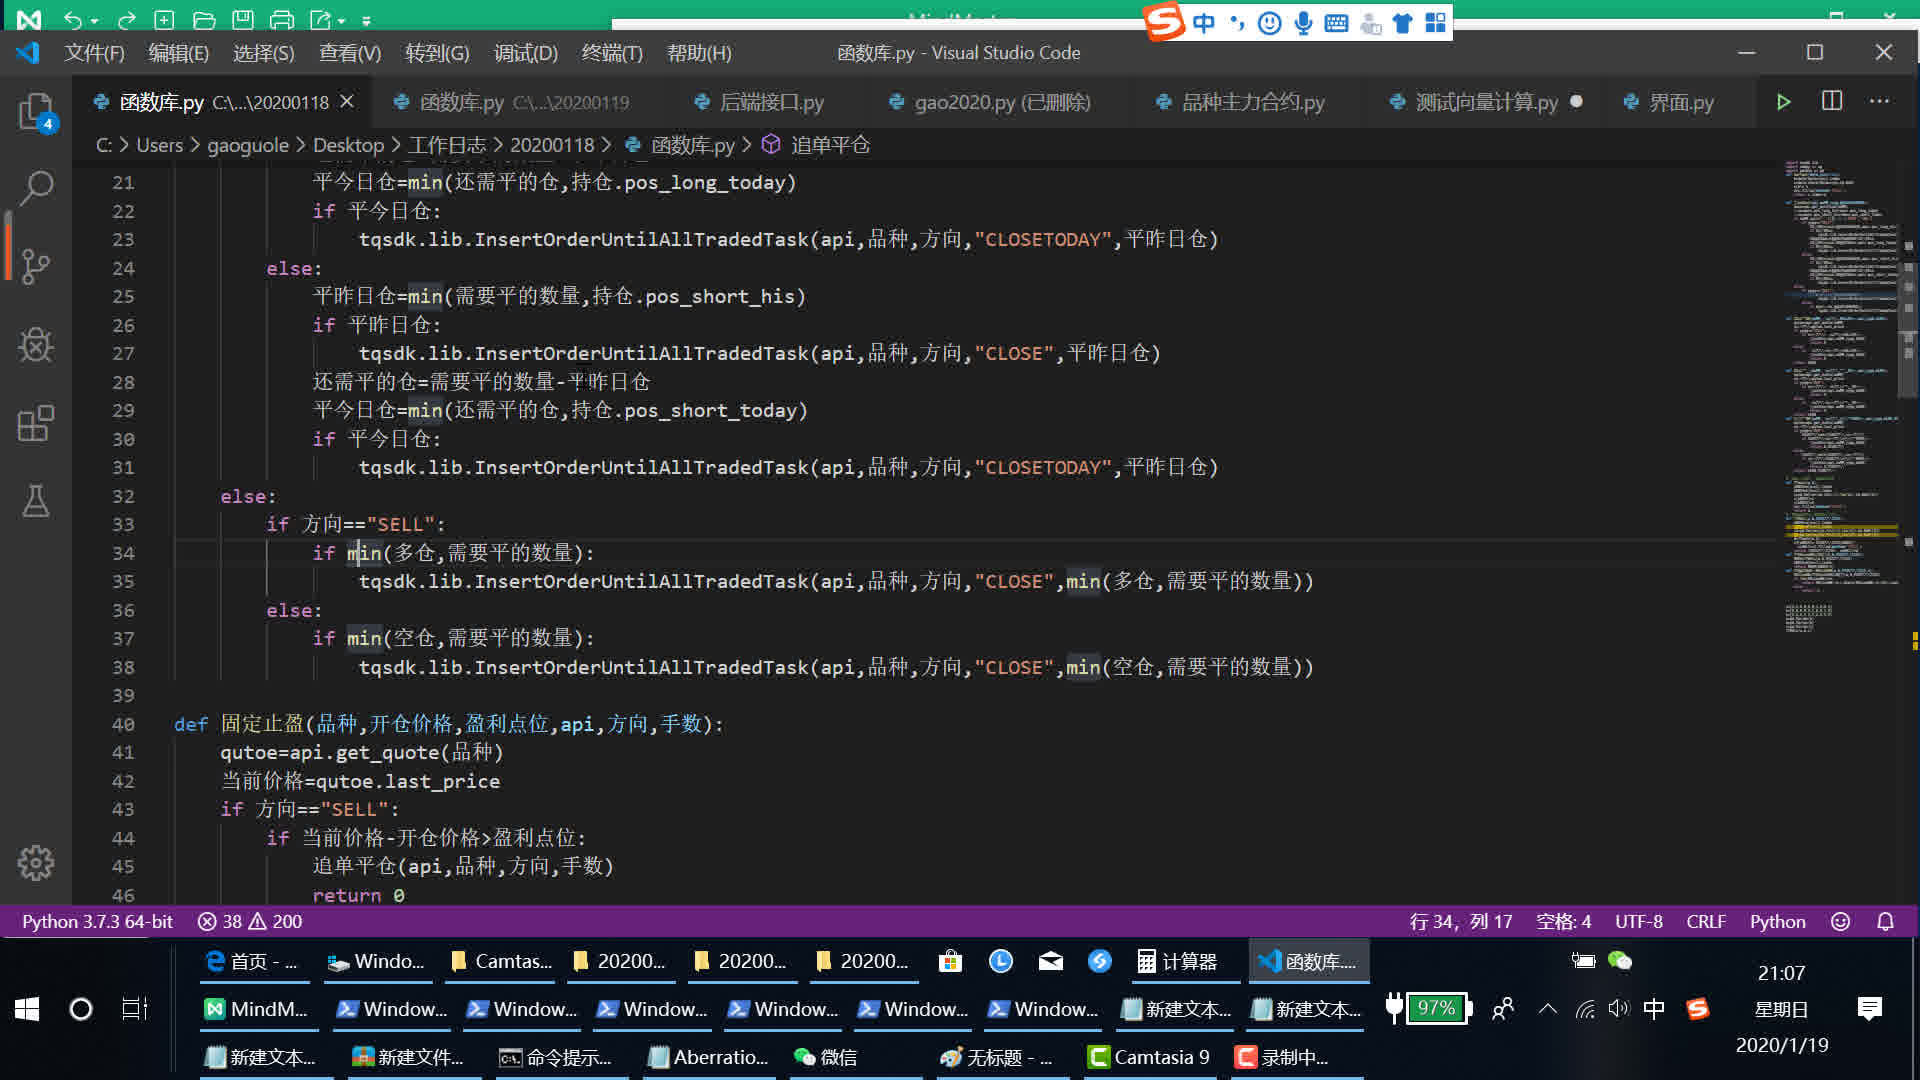The width and height of the screenshot is (1920, 1080).
Task: Open the Test flask view
Action: [36, 501]
